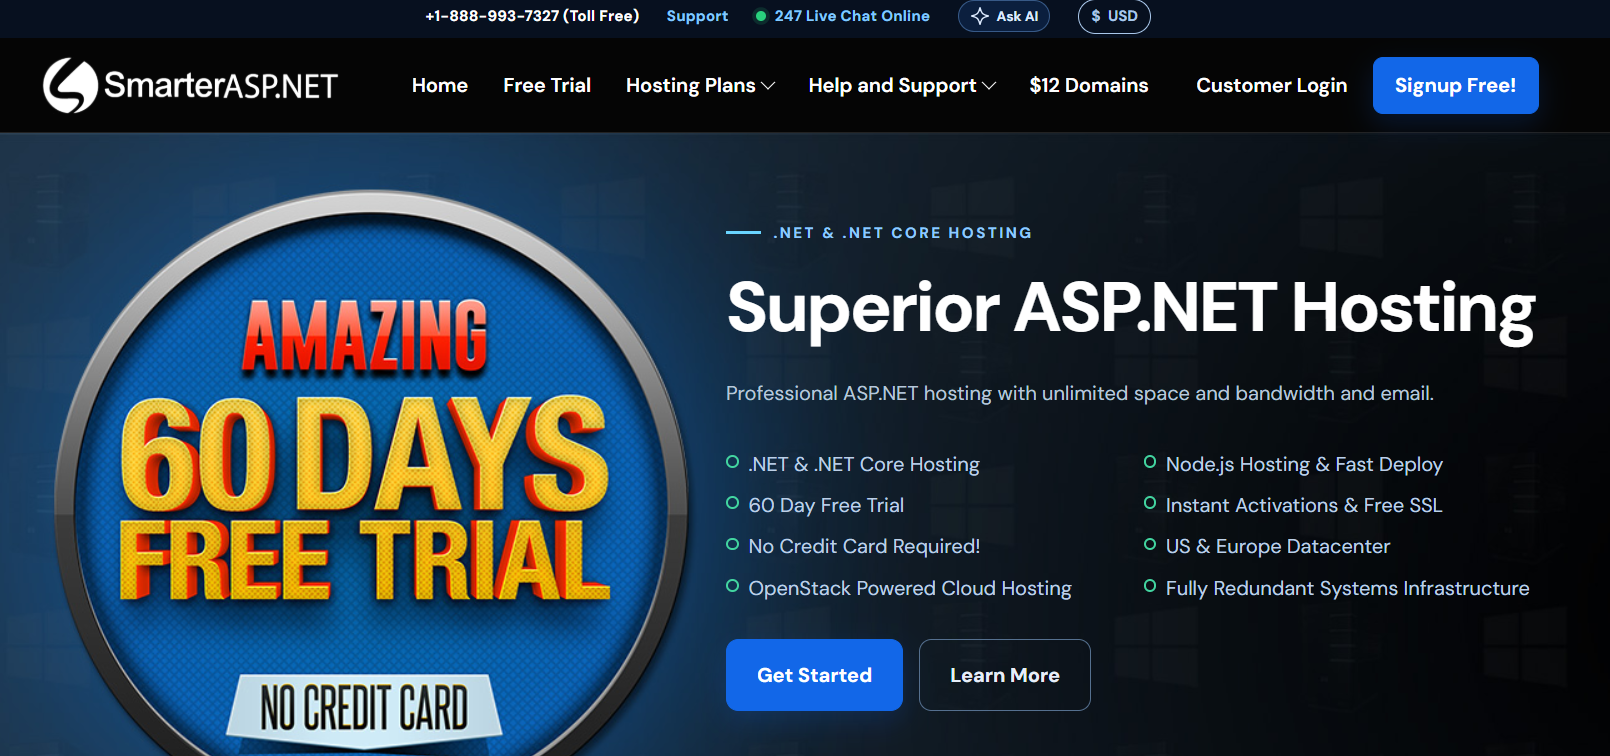Screen dimensions: 1610x756
Task: Click the SmarterASP.NET swirl logo icon
Action: [70, 85]
